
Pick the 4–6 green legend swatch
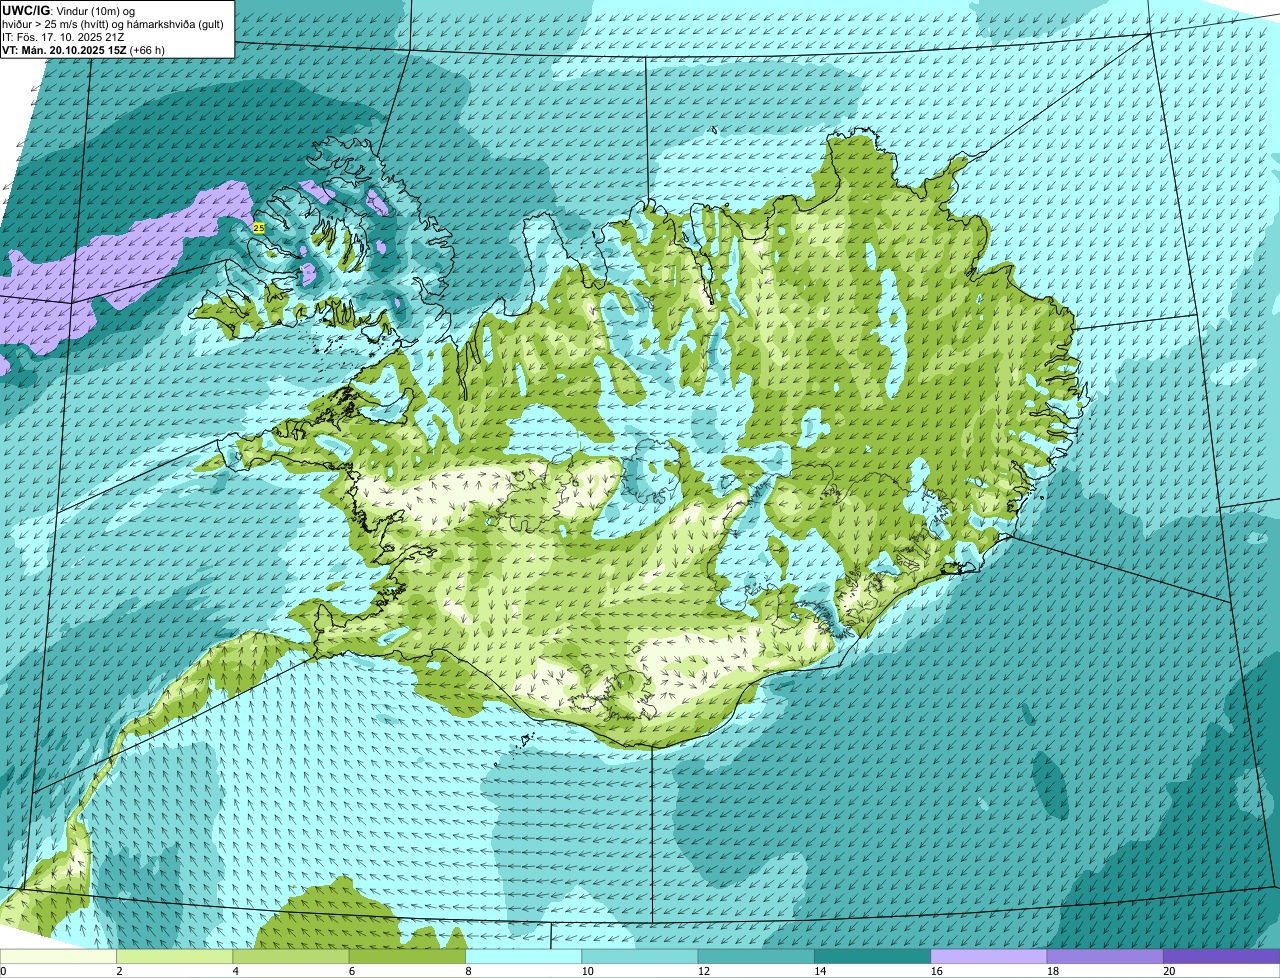pos(291,956)
